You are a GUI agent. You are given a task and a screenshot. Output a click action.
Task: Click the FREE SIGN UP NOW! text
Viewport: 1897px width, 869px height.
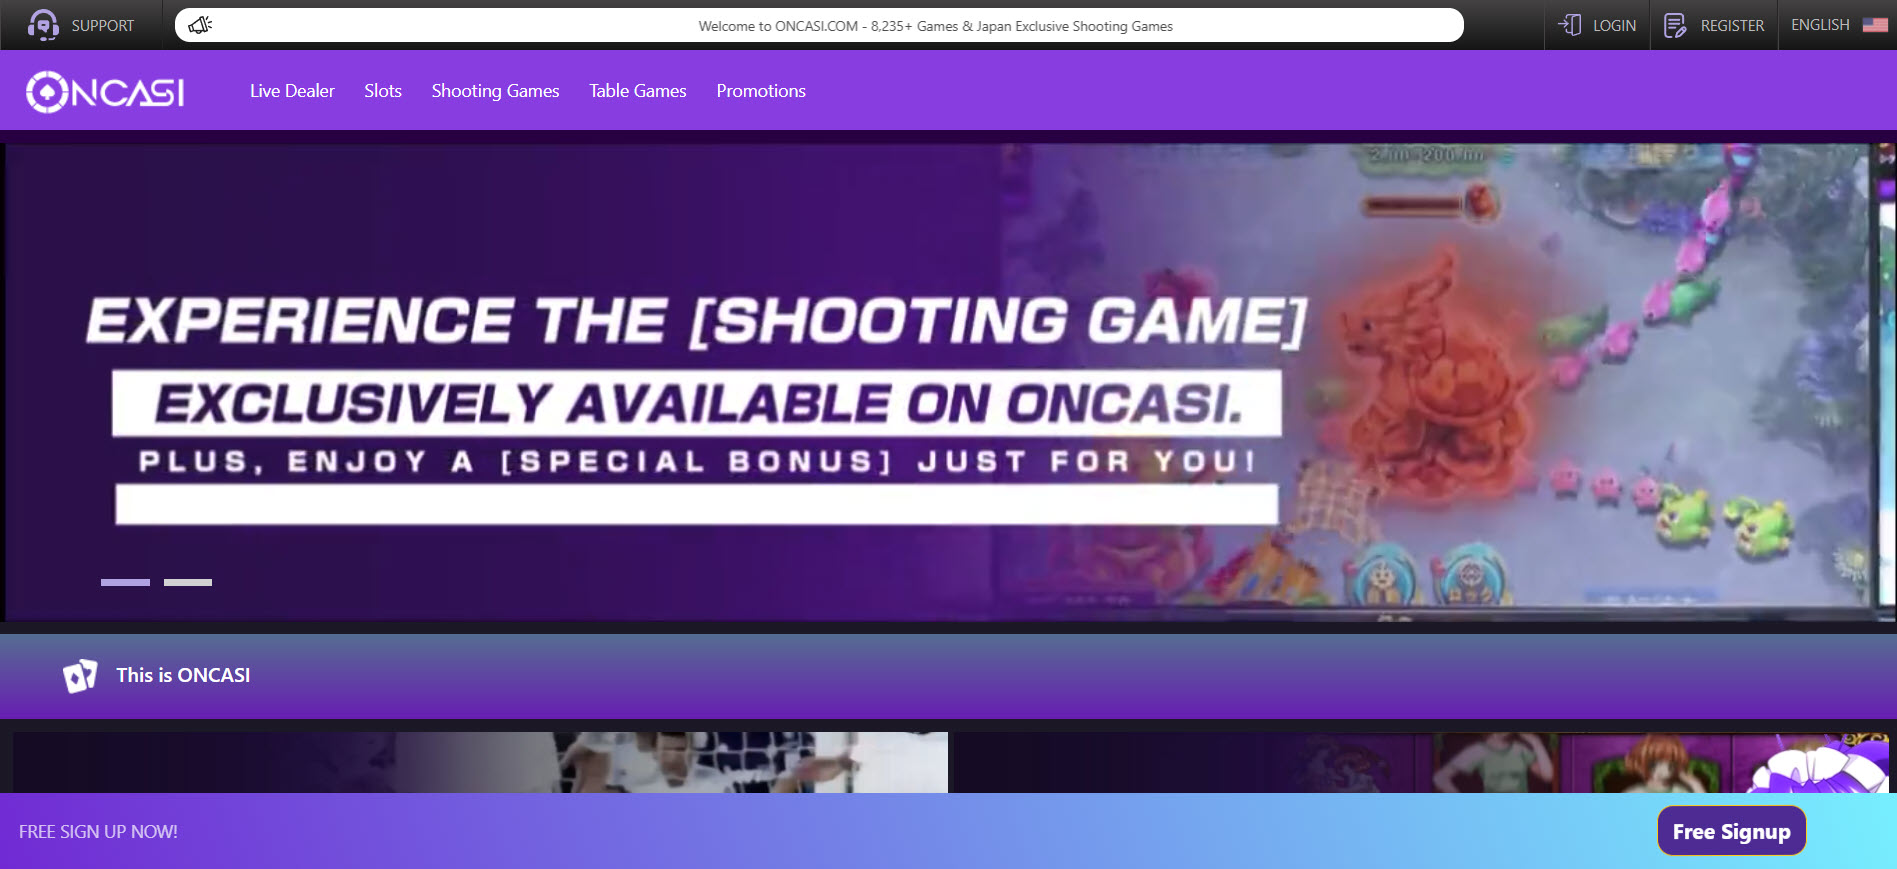coord(98,832)
